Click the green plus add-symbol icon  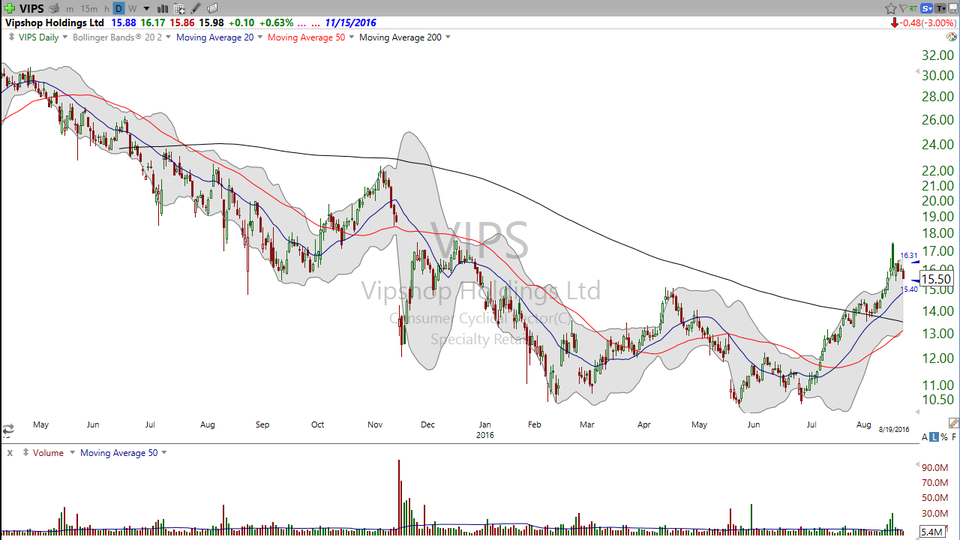[x=9, y=9]
